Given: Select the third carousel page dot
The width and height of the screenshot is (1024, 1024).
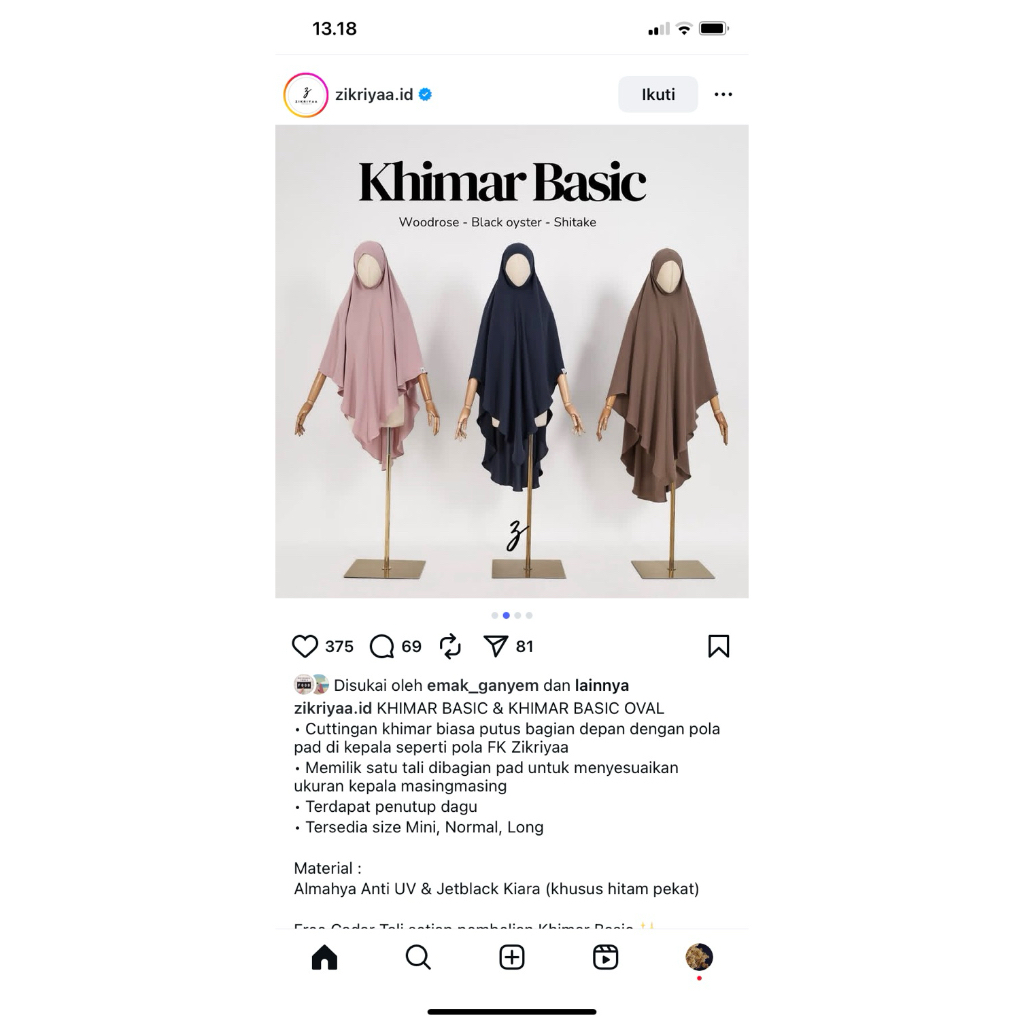Looking at the screenshot, I should coord(517,615).
